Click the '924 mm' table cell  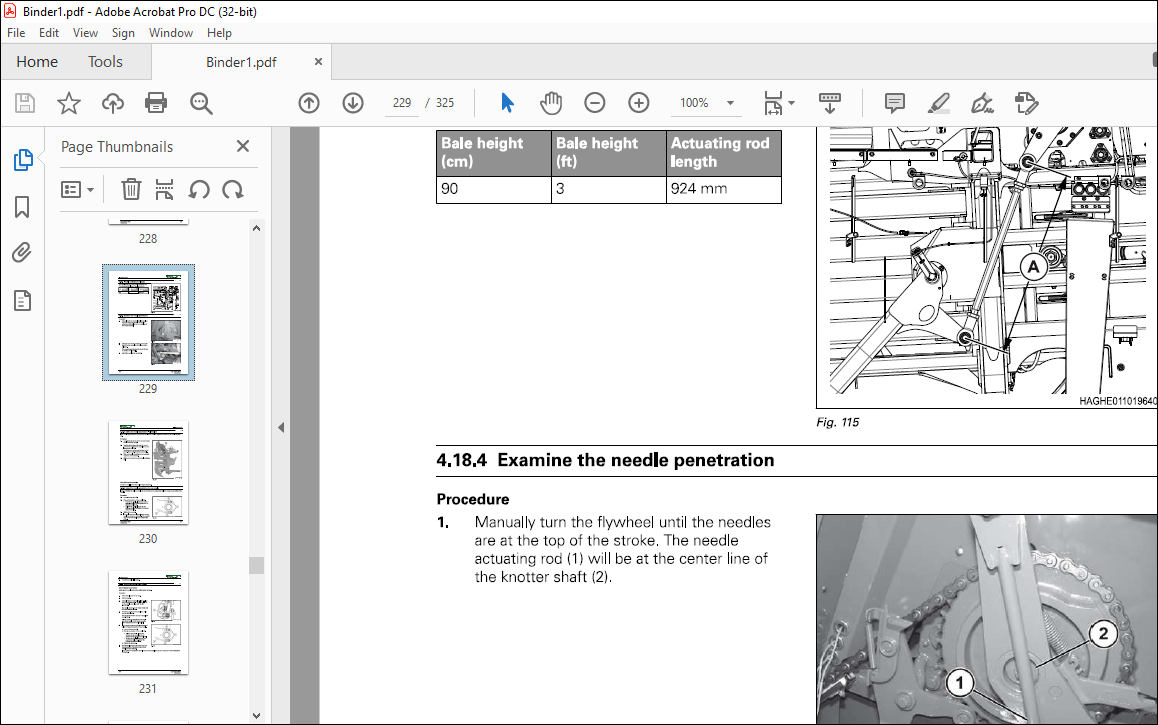tap(724, 189)
